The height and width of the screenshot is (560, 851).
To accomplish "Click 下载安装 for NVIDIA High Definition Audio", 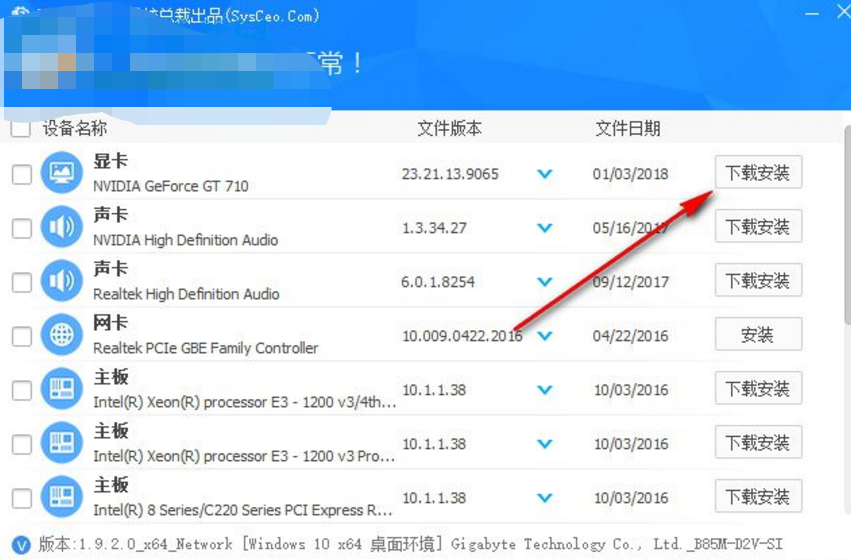I will (758, 226).
